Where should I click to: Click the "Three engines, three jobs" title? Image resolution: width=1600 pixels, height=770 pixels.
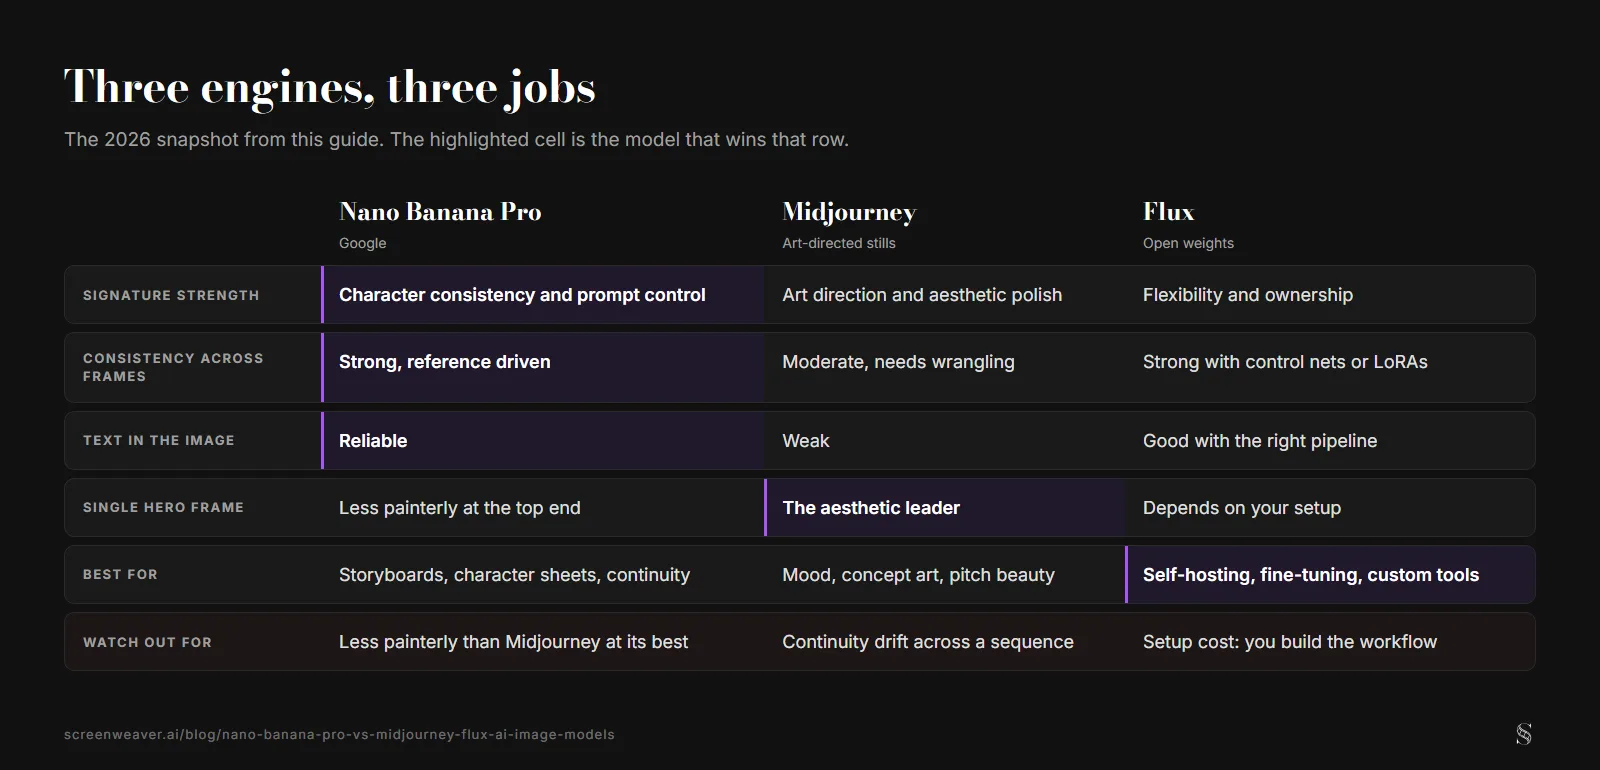tap(330, 88)
